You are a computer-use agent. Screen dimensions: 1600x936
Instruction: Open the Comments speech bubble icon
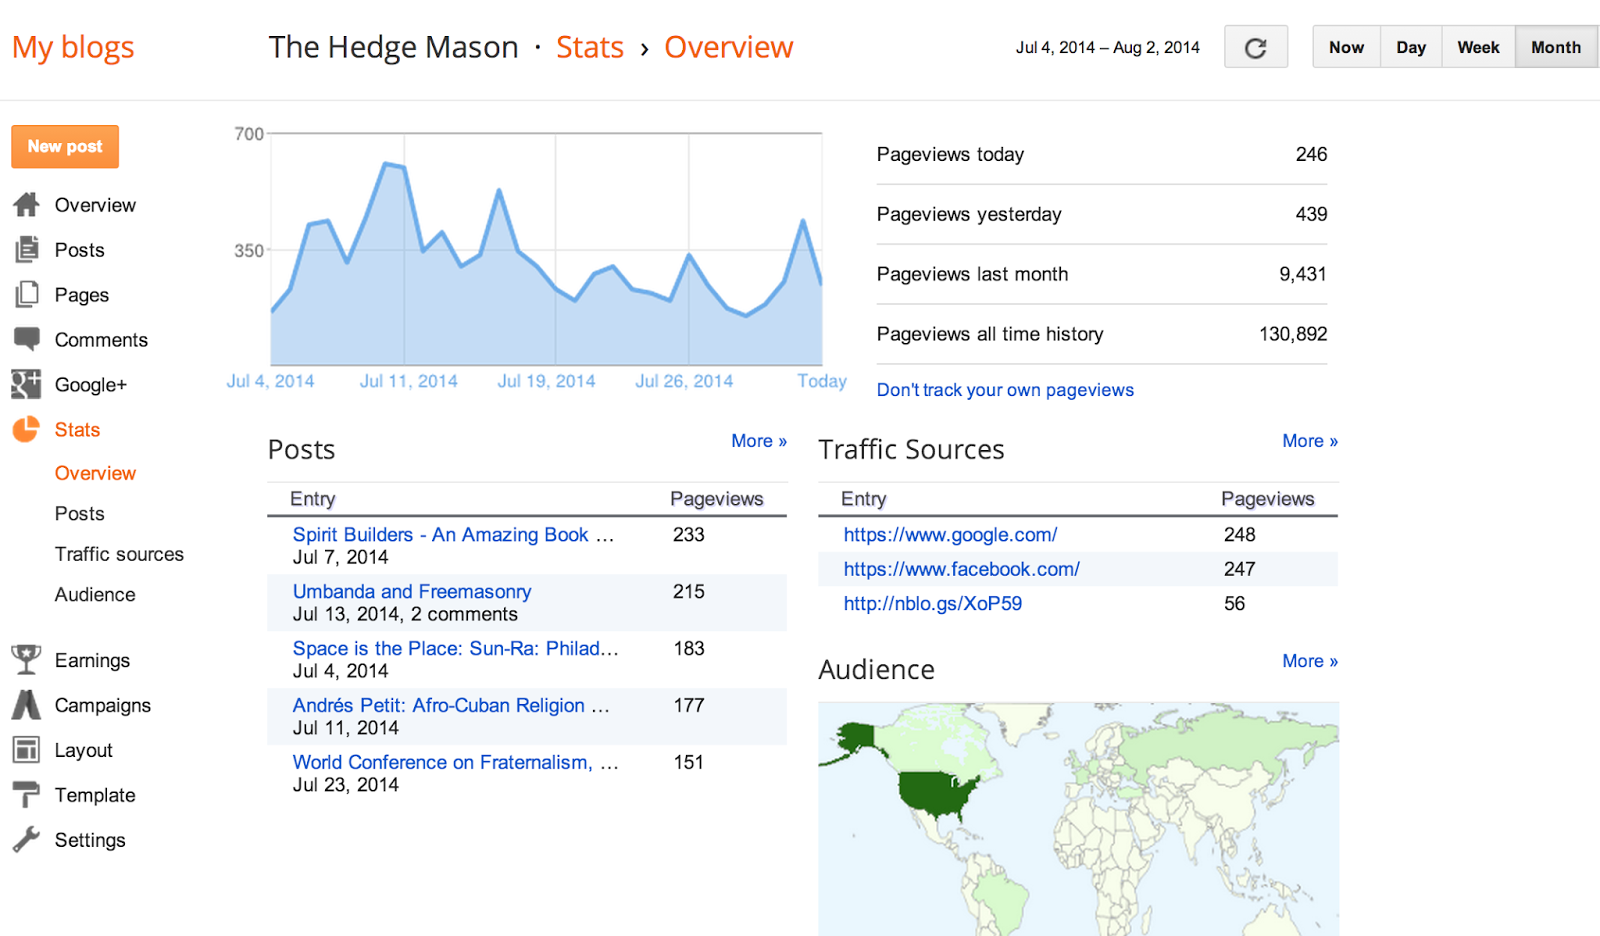[26, 339]
